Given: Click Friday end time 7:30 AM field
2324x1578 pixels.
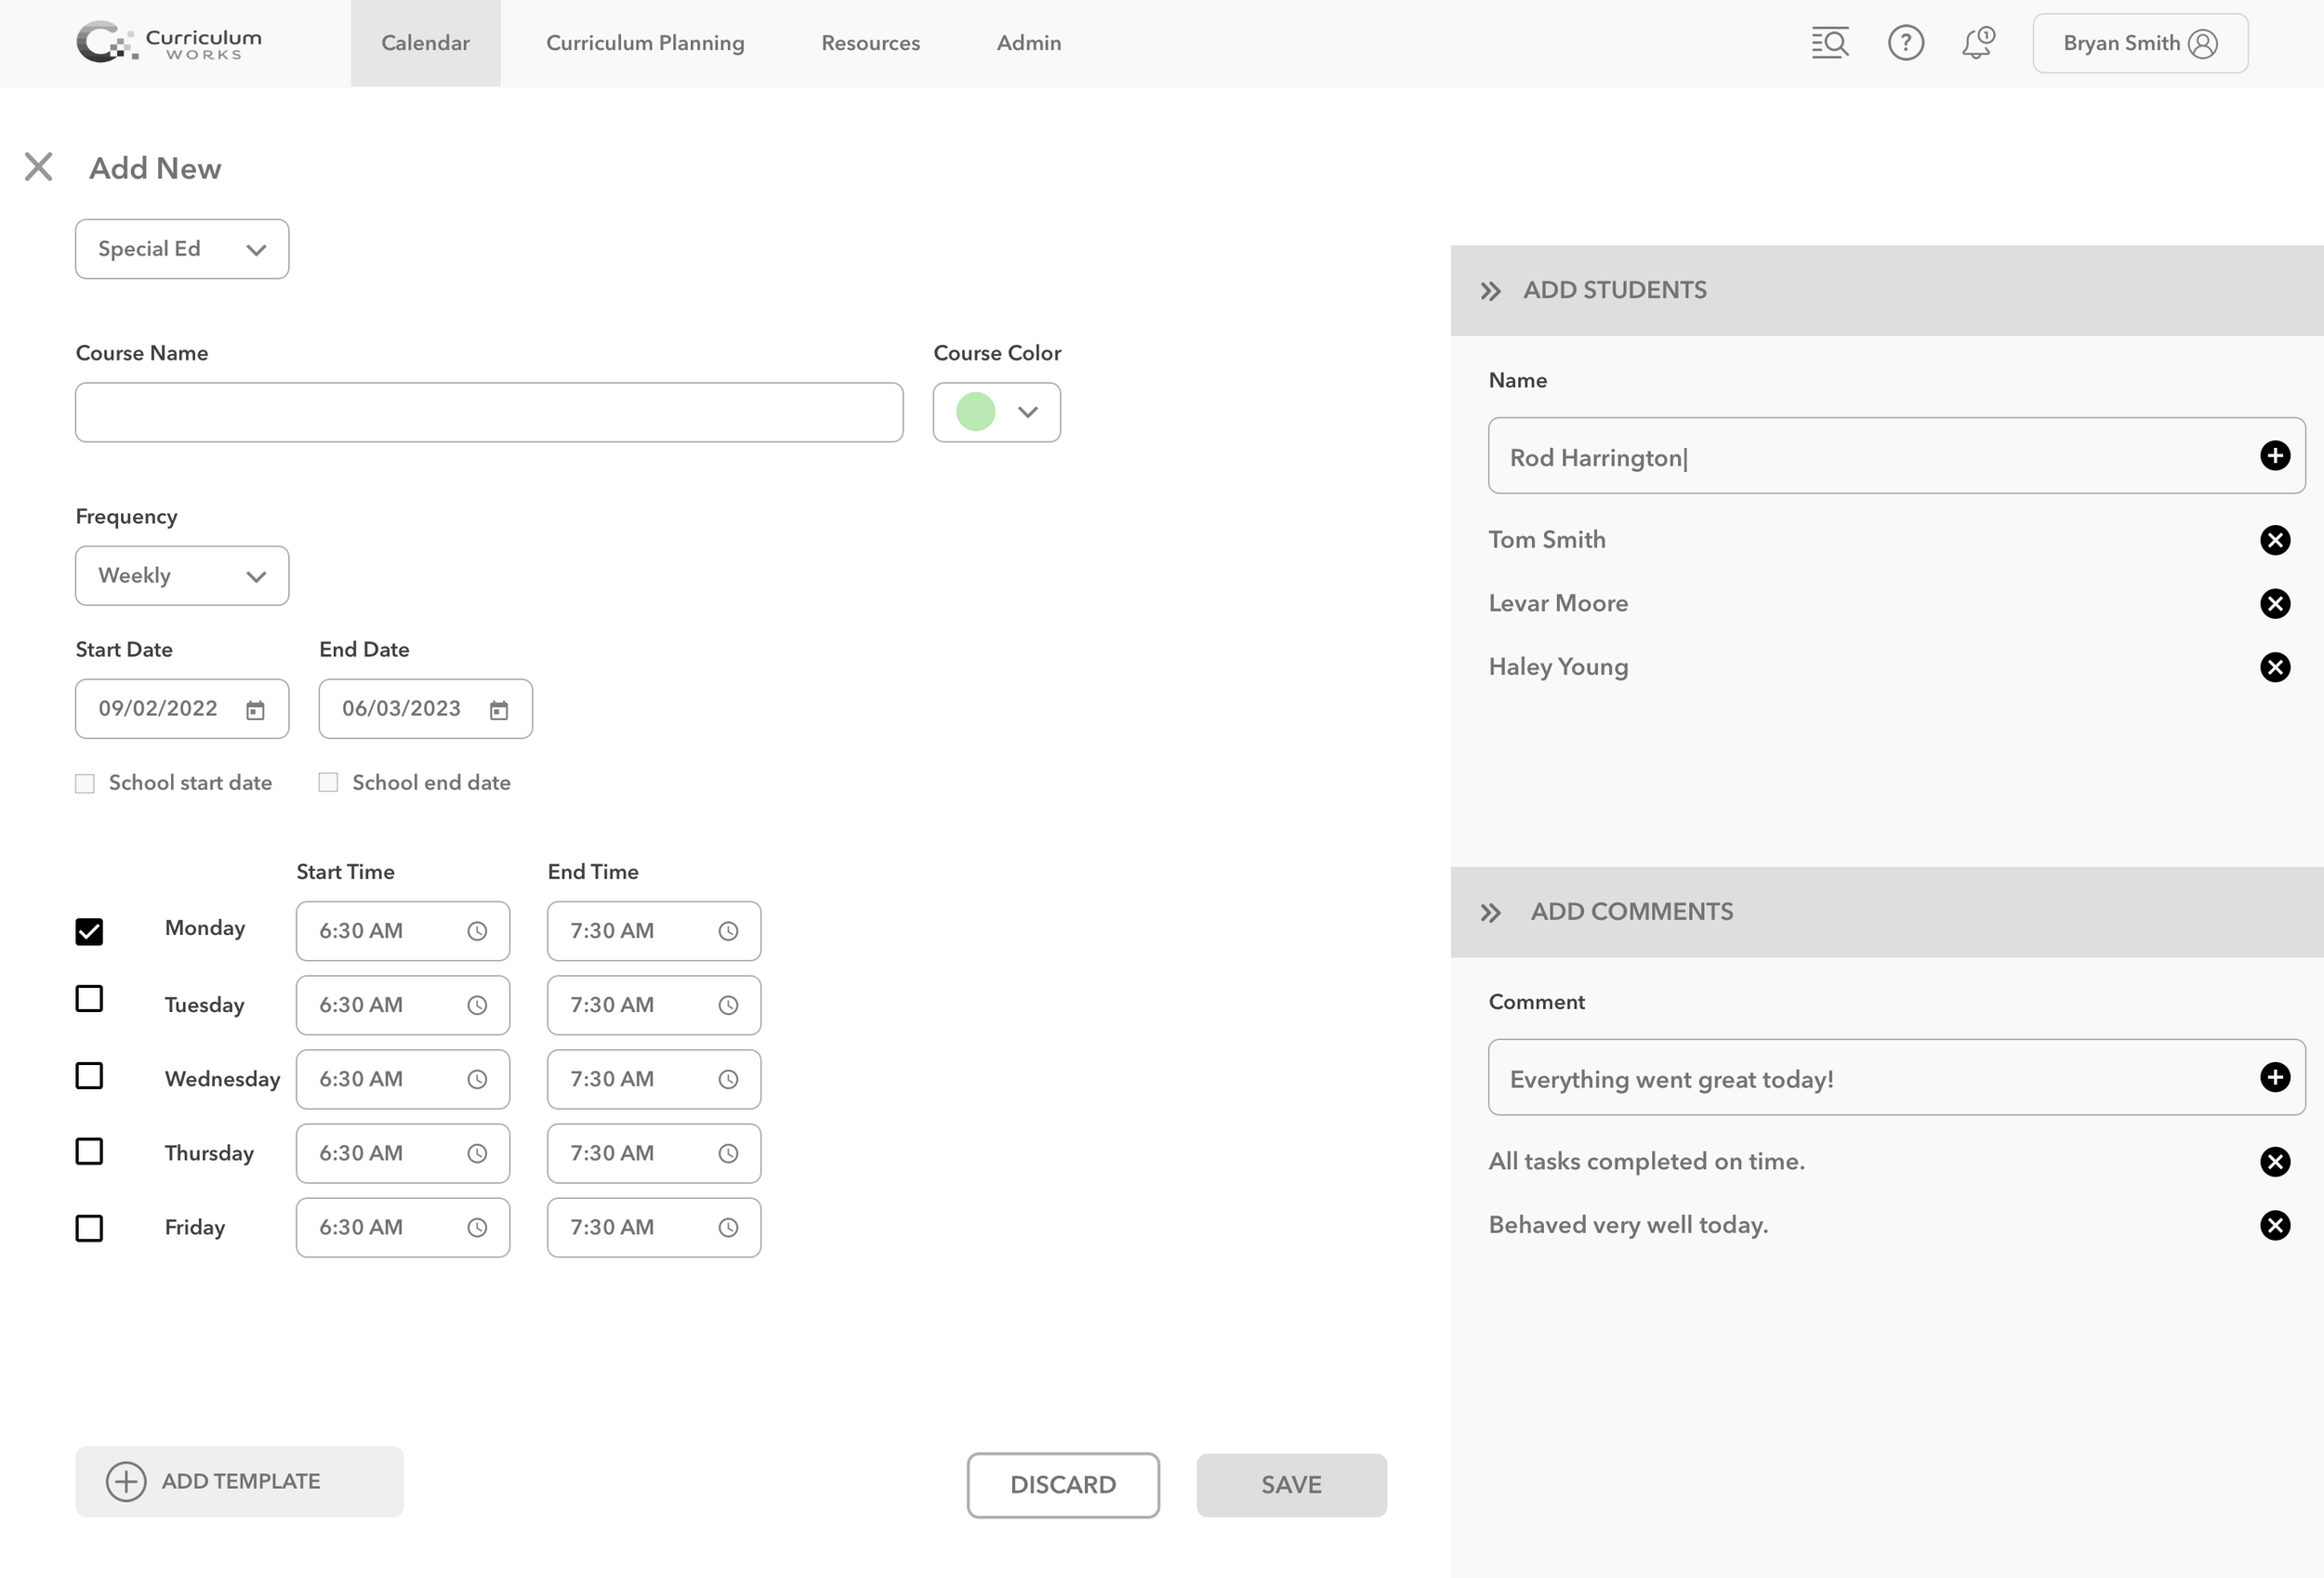Looking at the screenshot, I should tap(653, 1227).
